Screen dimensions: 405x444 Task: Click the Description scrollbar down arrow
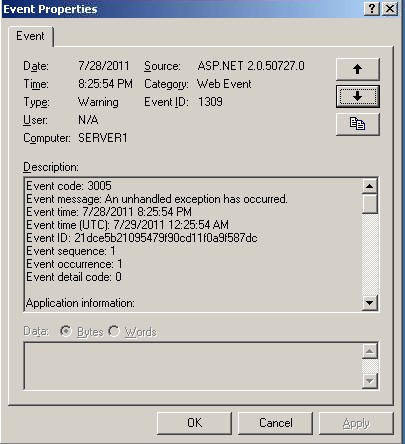tap(370, 303)
